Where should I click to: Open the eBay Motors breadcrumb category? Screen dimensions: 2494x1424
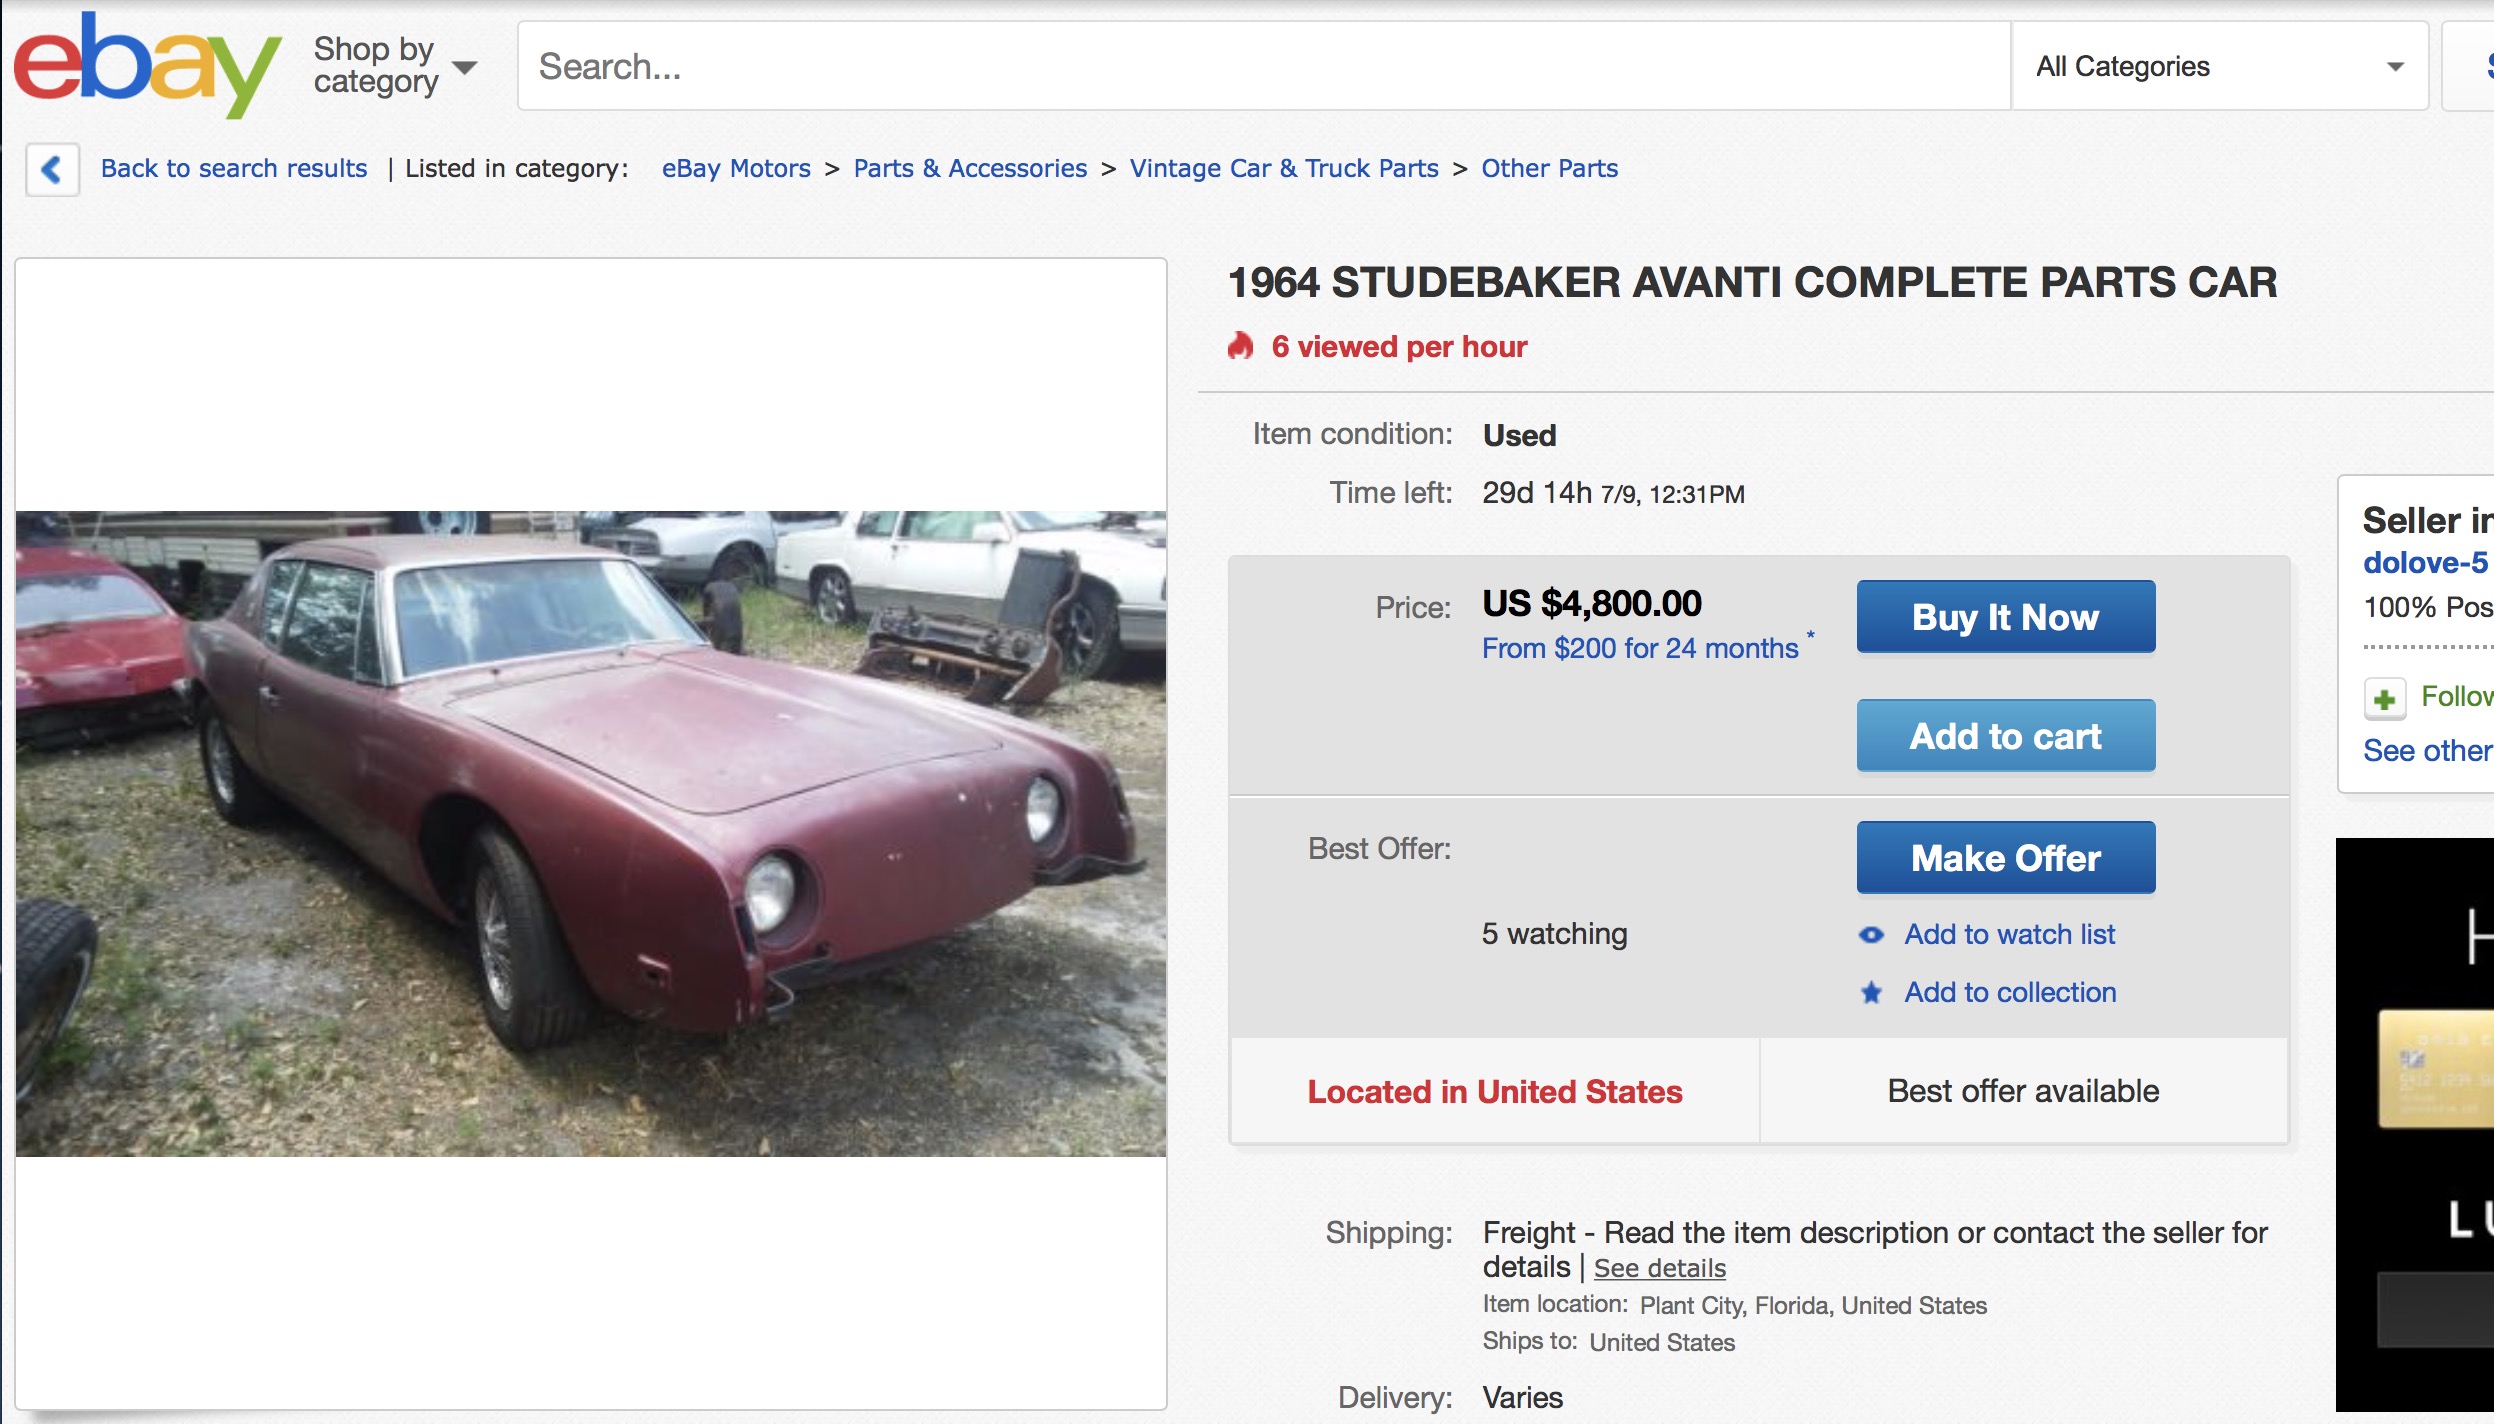(736, 169)
